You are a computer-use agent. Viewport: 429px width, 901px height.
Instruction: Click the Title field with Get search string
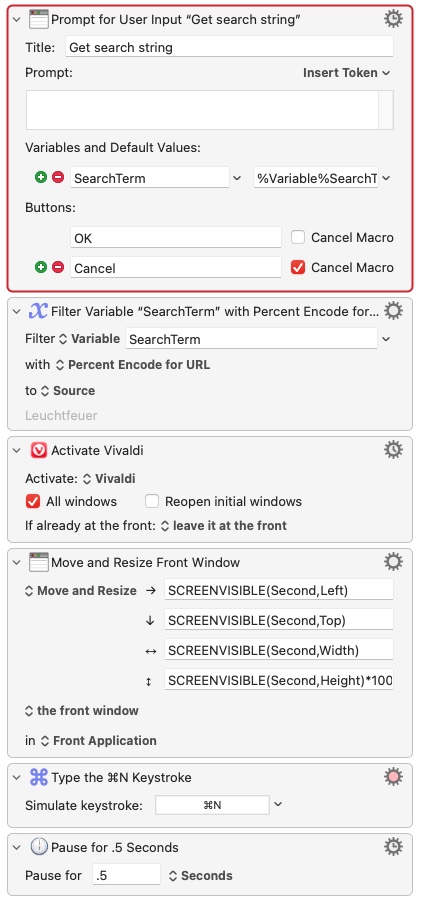(229, 47)
